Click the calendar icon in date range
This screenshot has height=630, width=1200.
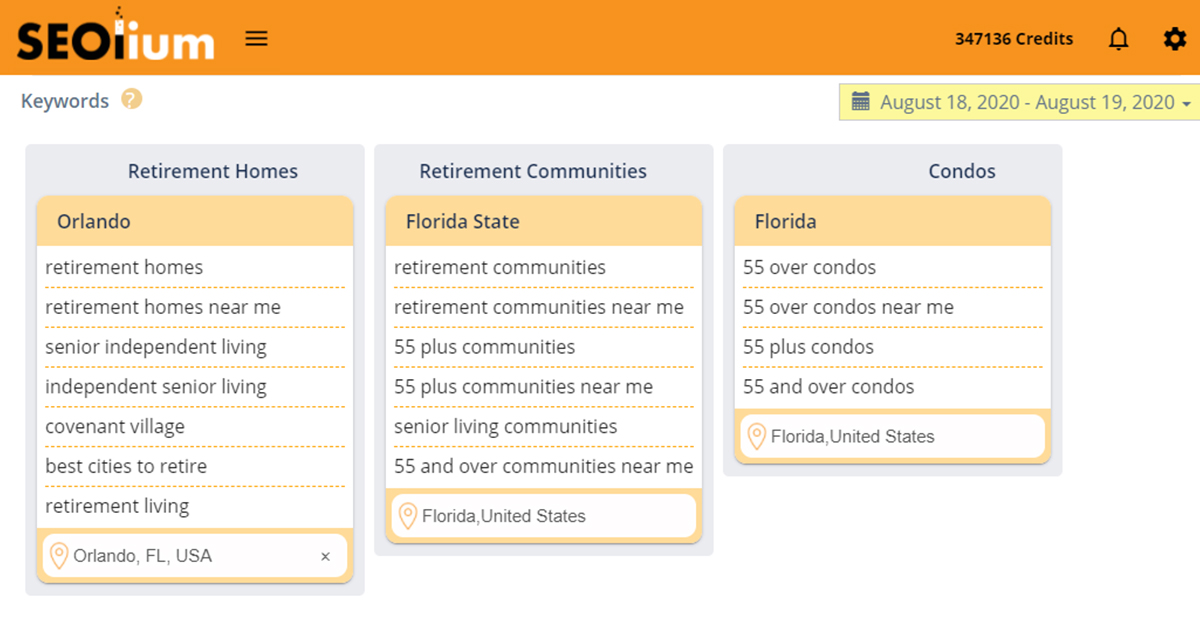click(x=860, y=102)
